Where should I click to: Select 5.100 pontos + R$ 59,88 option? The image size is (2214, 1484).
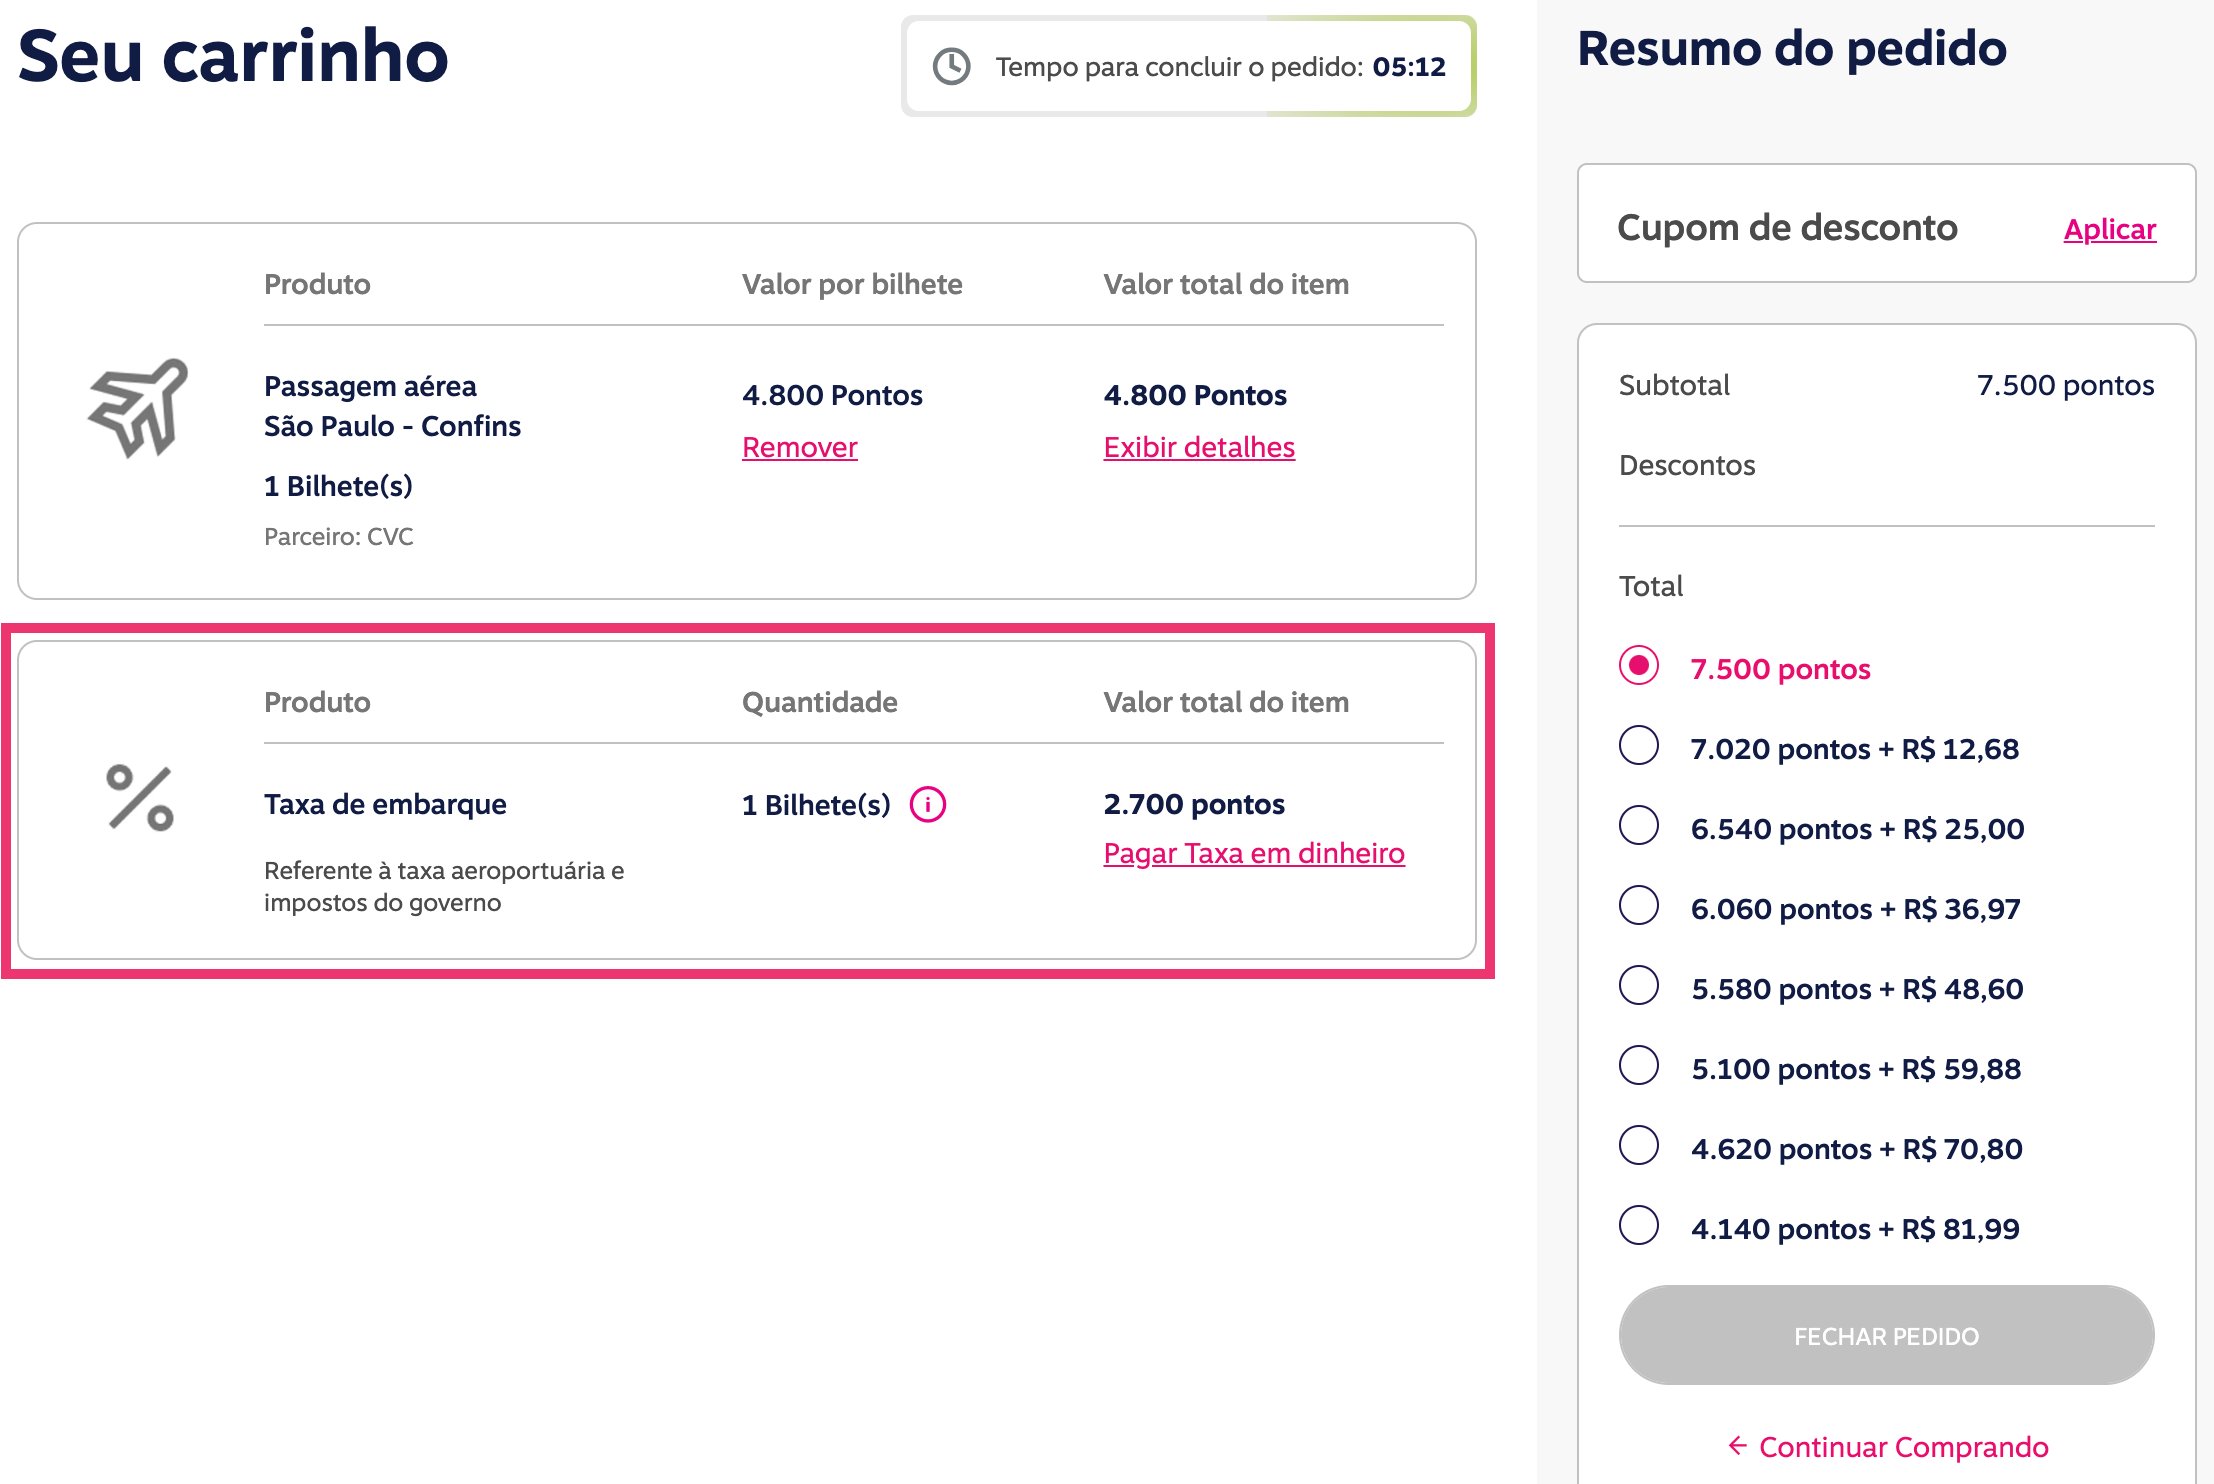click(1638, 1066)
